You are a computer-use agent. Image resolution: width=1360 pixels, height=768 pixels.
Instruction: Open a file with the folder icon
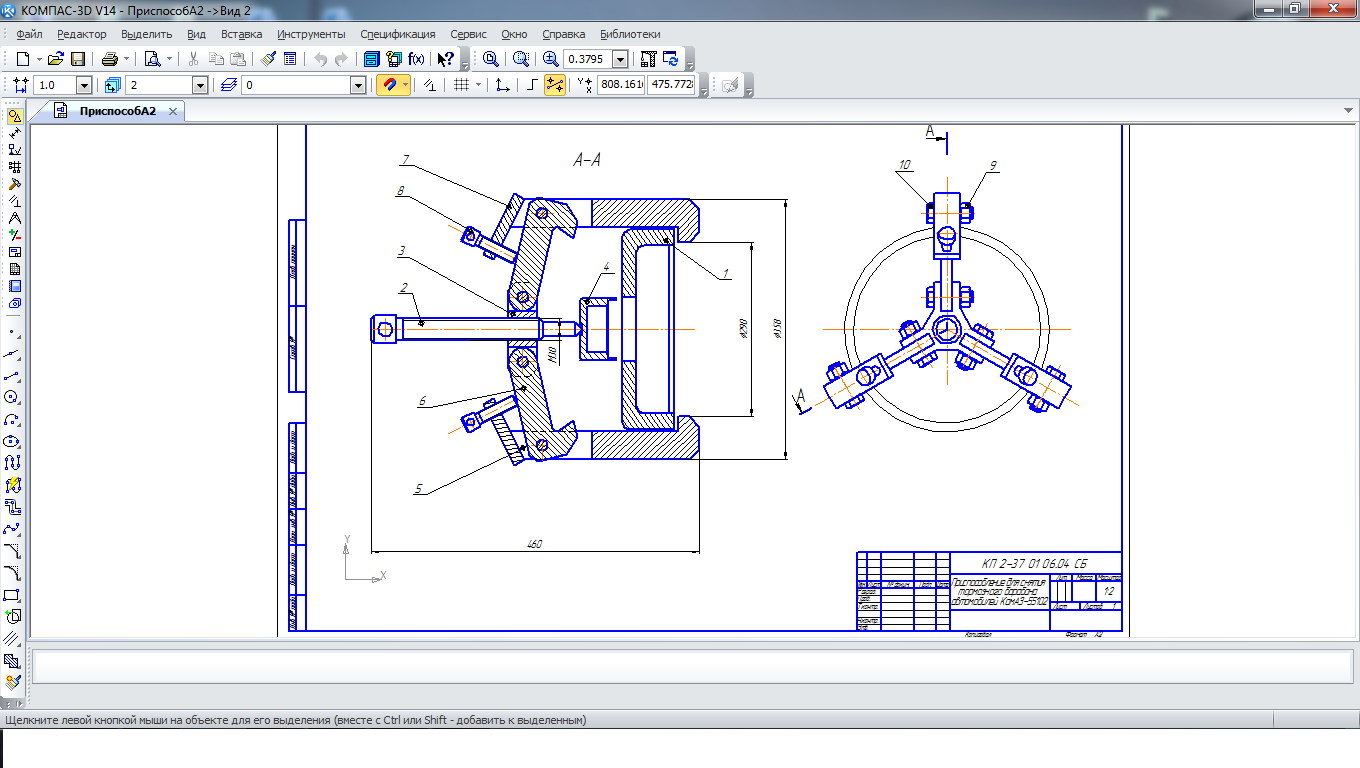56,59
